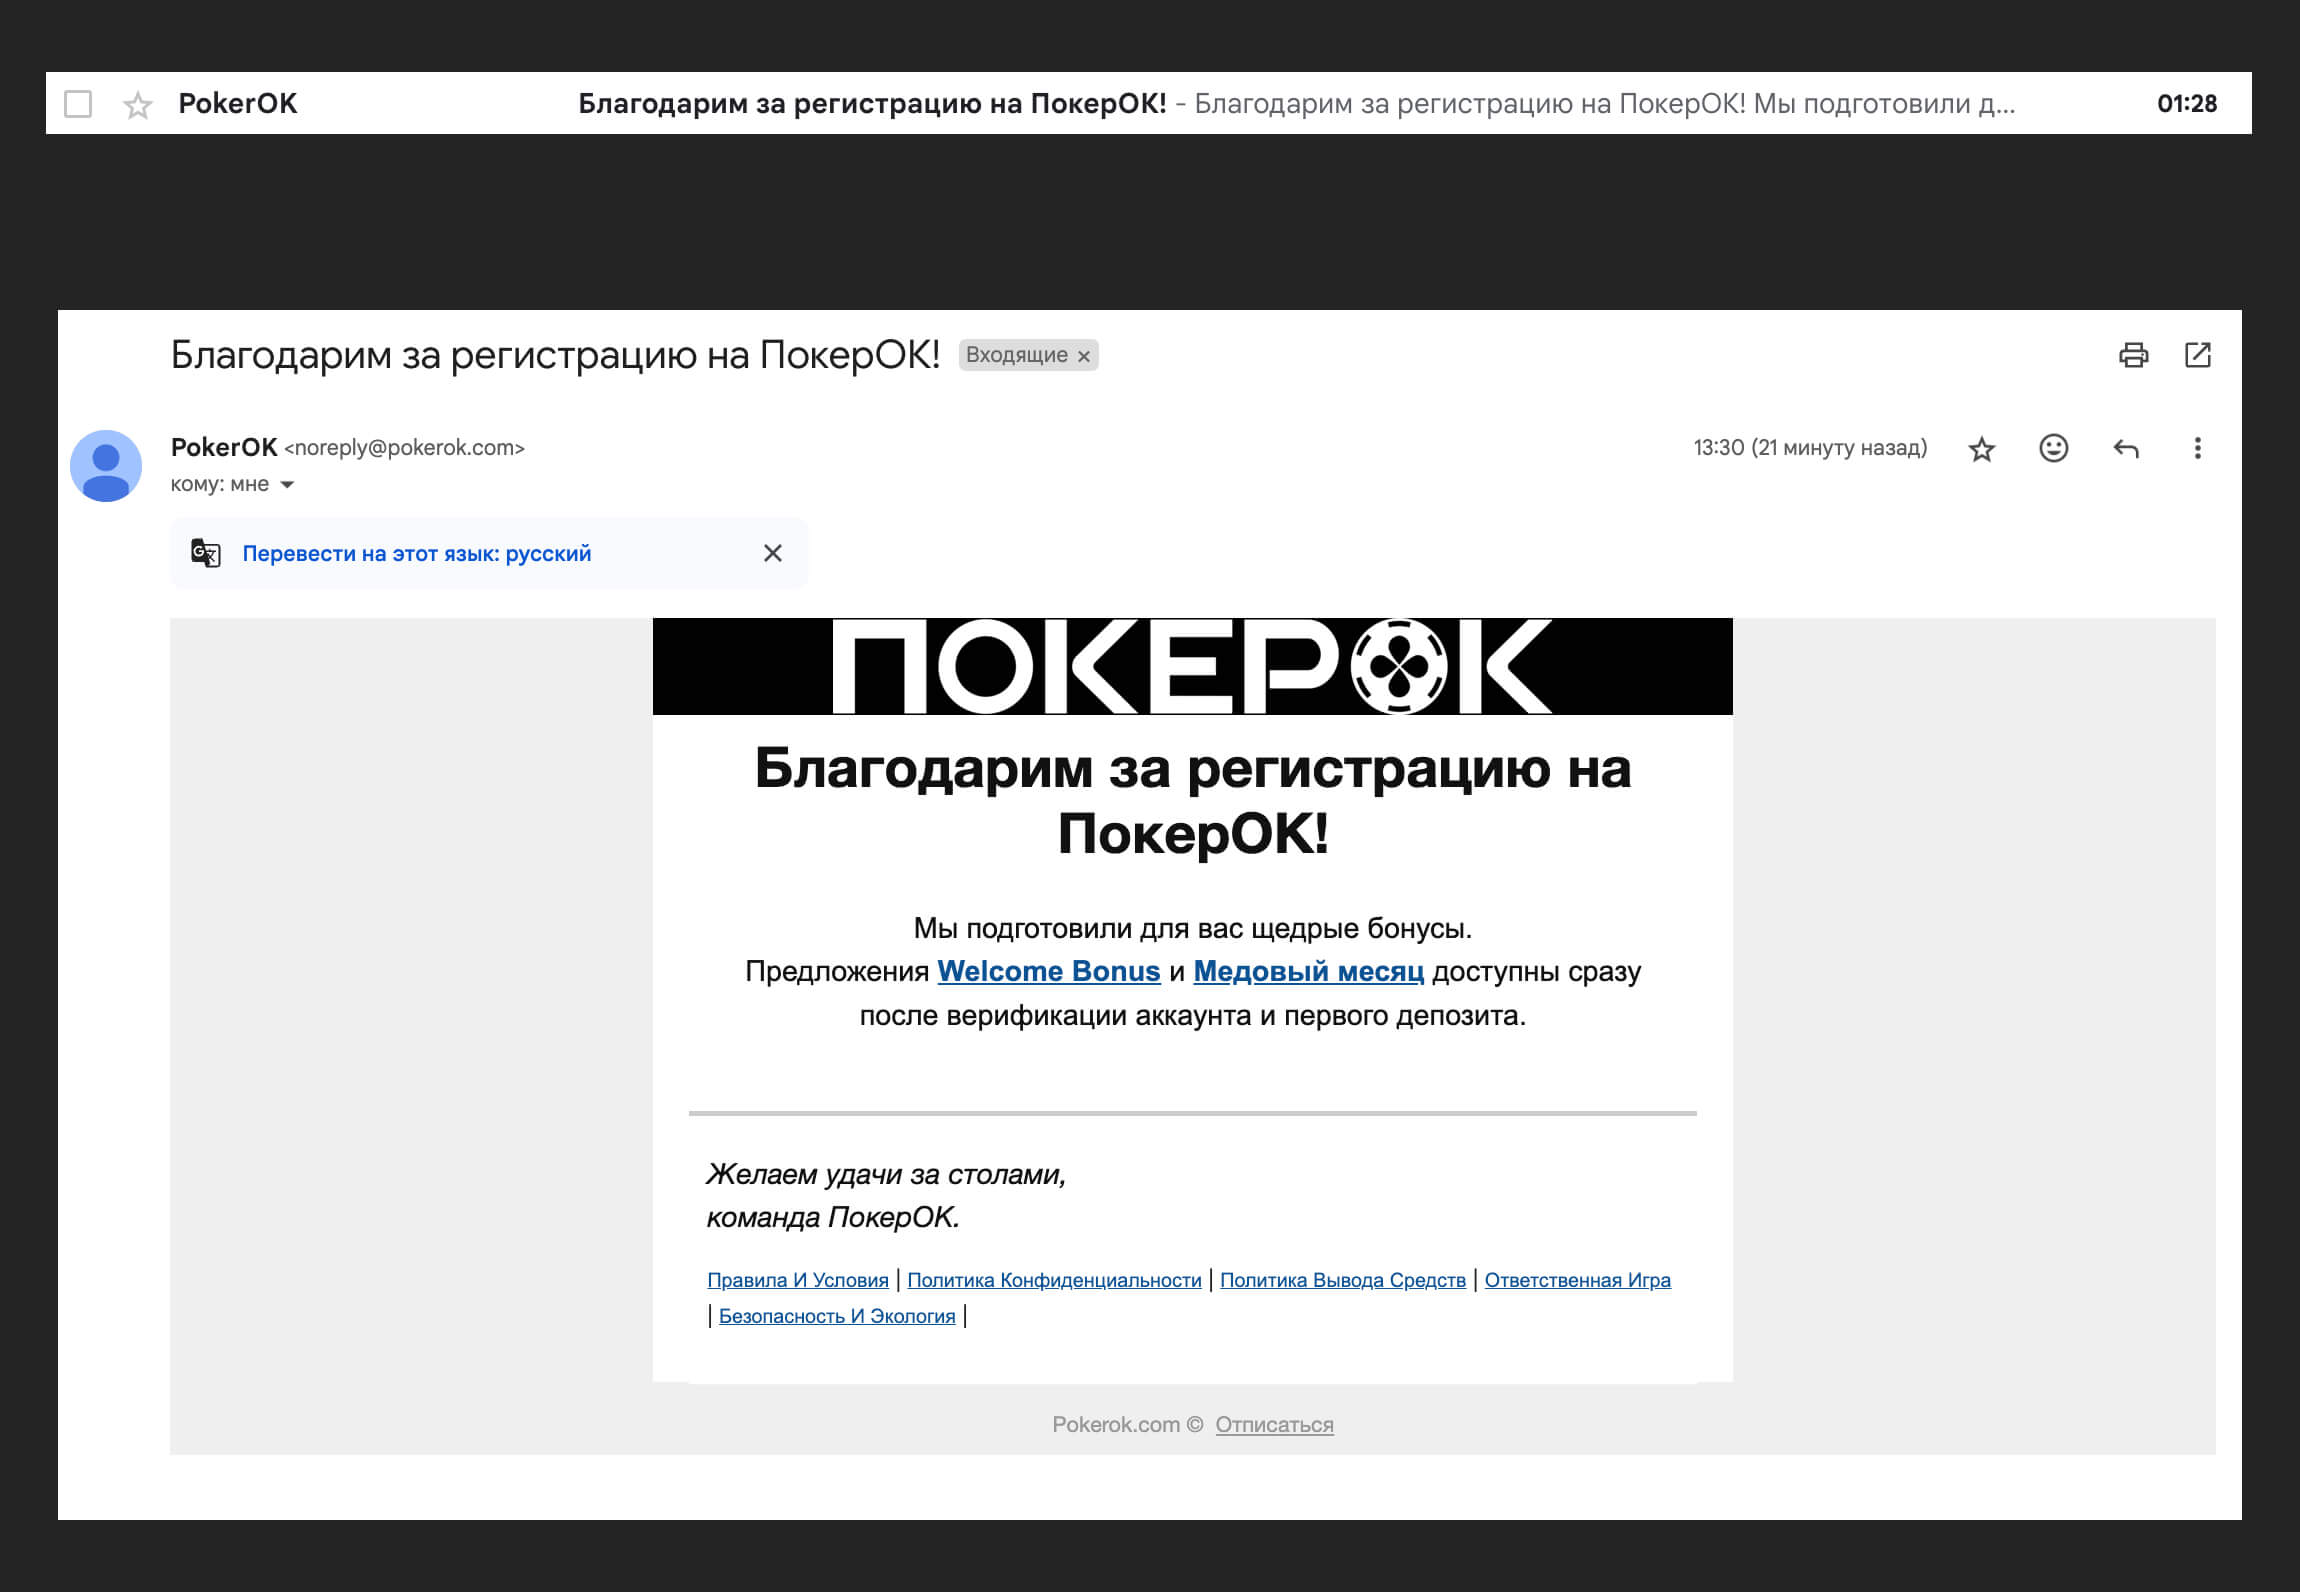Open the Welcome Bonus link
The width and height of the screenshot is (2300, 1592).
(x=1049, y=971)
